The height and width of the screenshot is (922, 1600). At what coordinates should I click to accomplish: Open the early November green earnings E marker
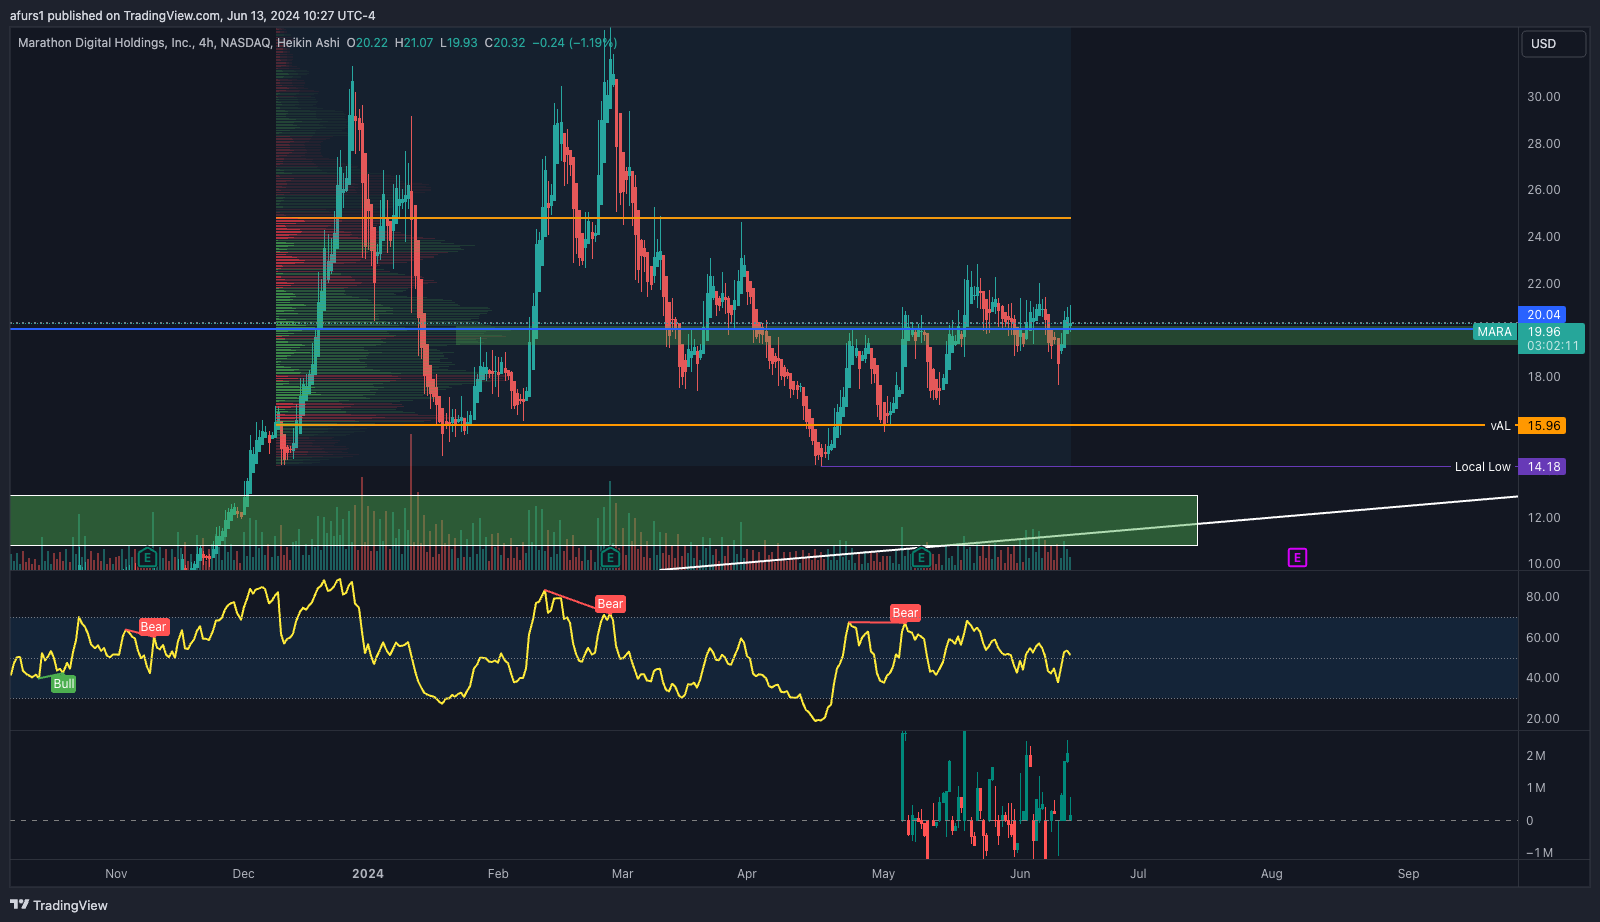(147, 557)
